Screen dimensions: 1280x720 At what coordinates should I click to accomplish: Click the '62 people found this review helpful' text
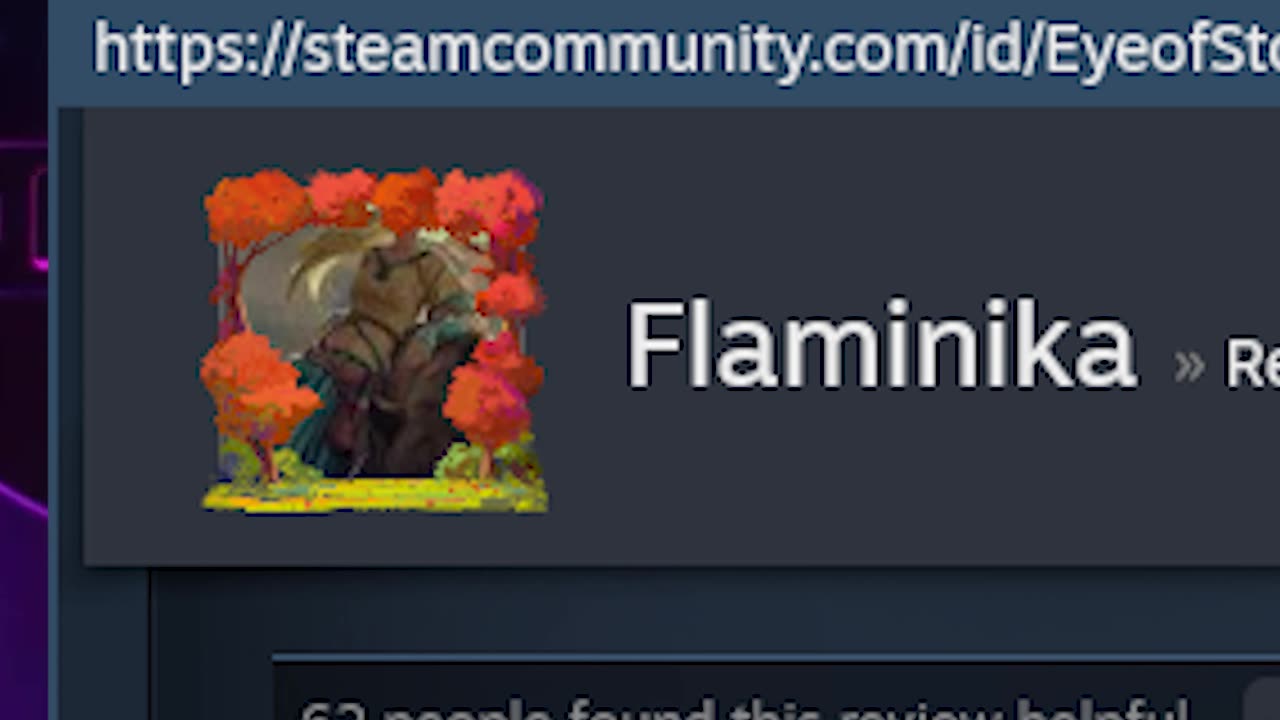click(745, 710)
